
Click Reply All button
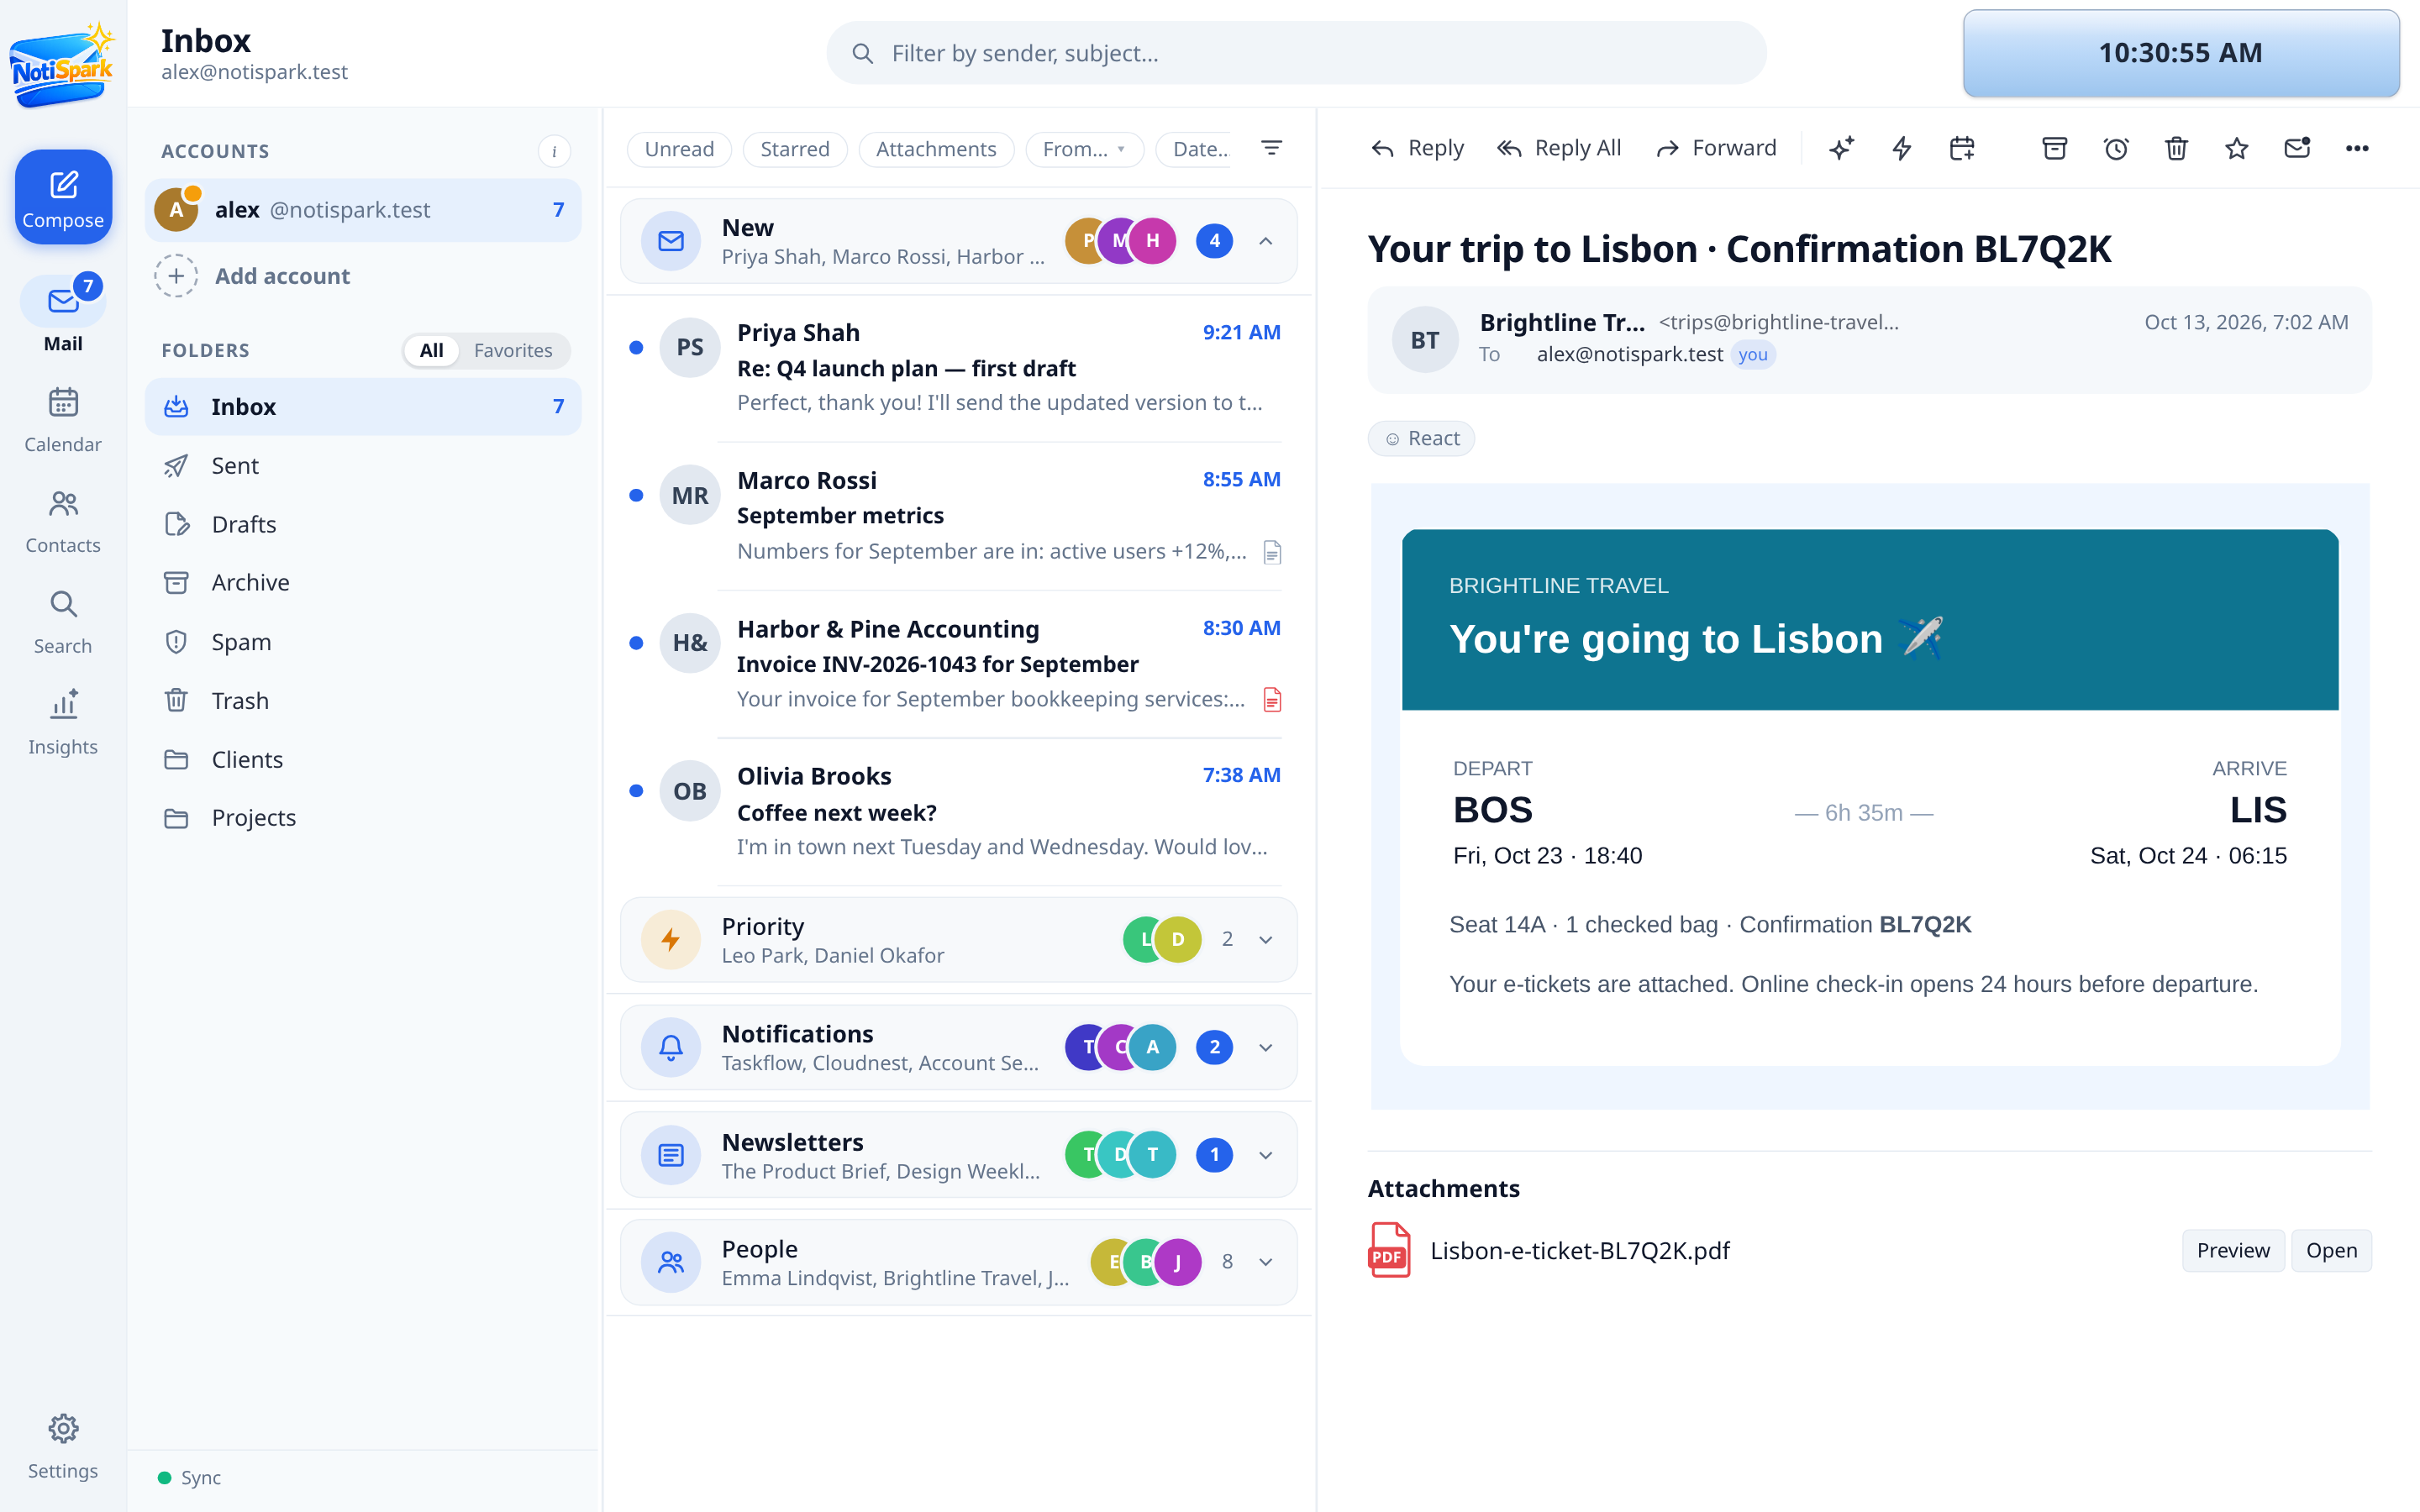1559,149
